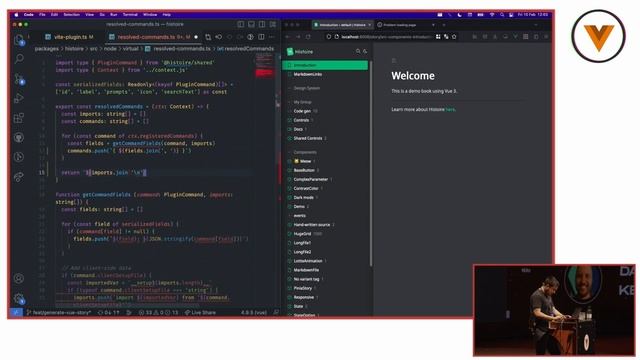Open the Terminal menu
The image size is (640, 360).
130,15
